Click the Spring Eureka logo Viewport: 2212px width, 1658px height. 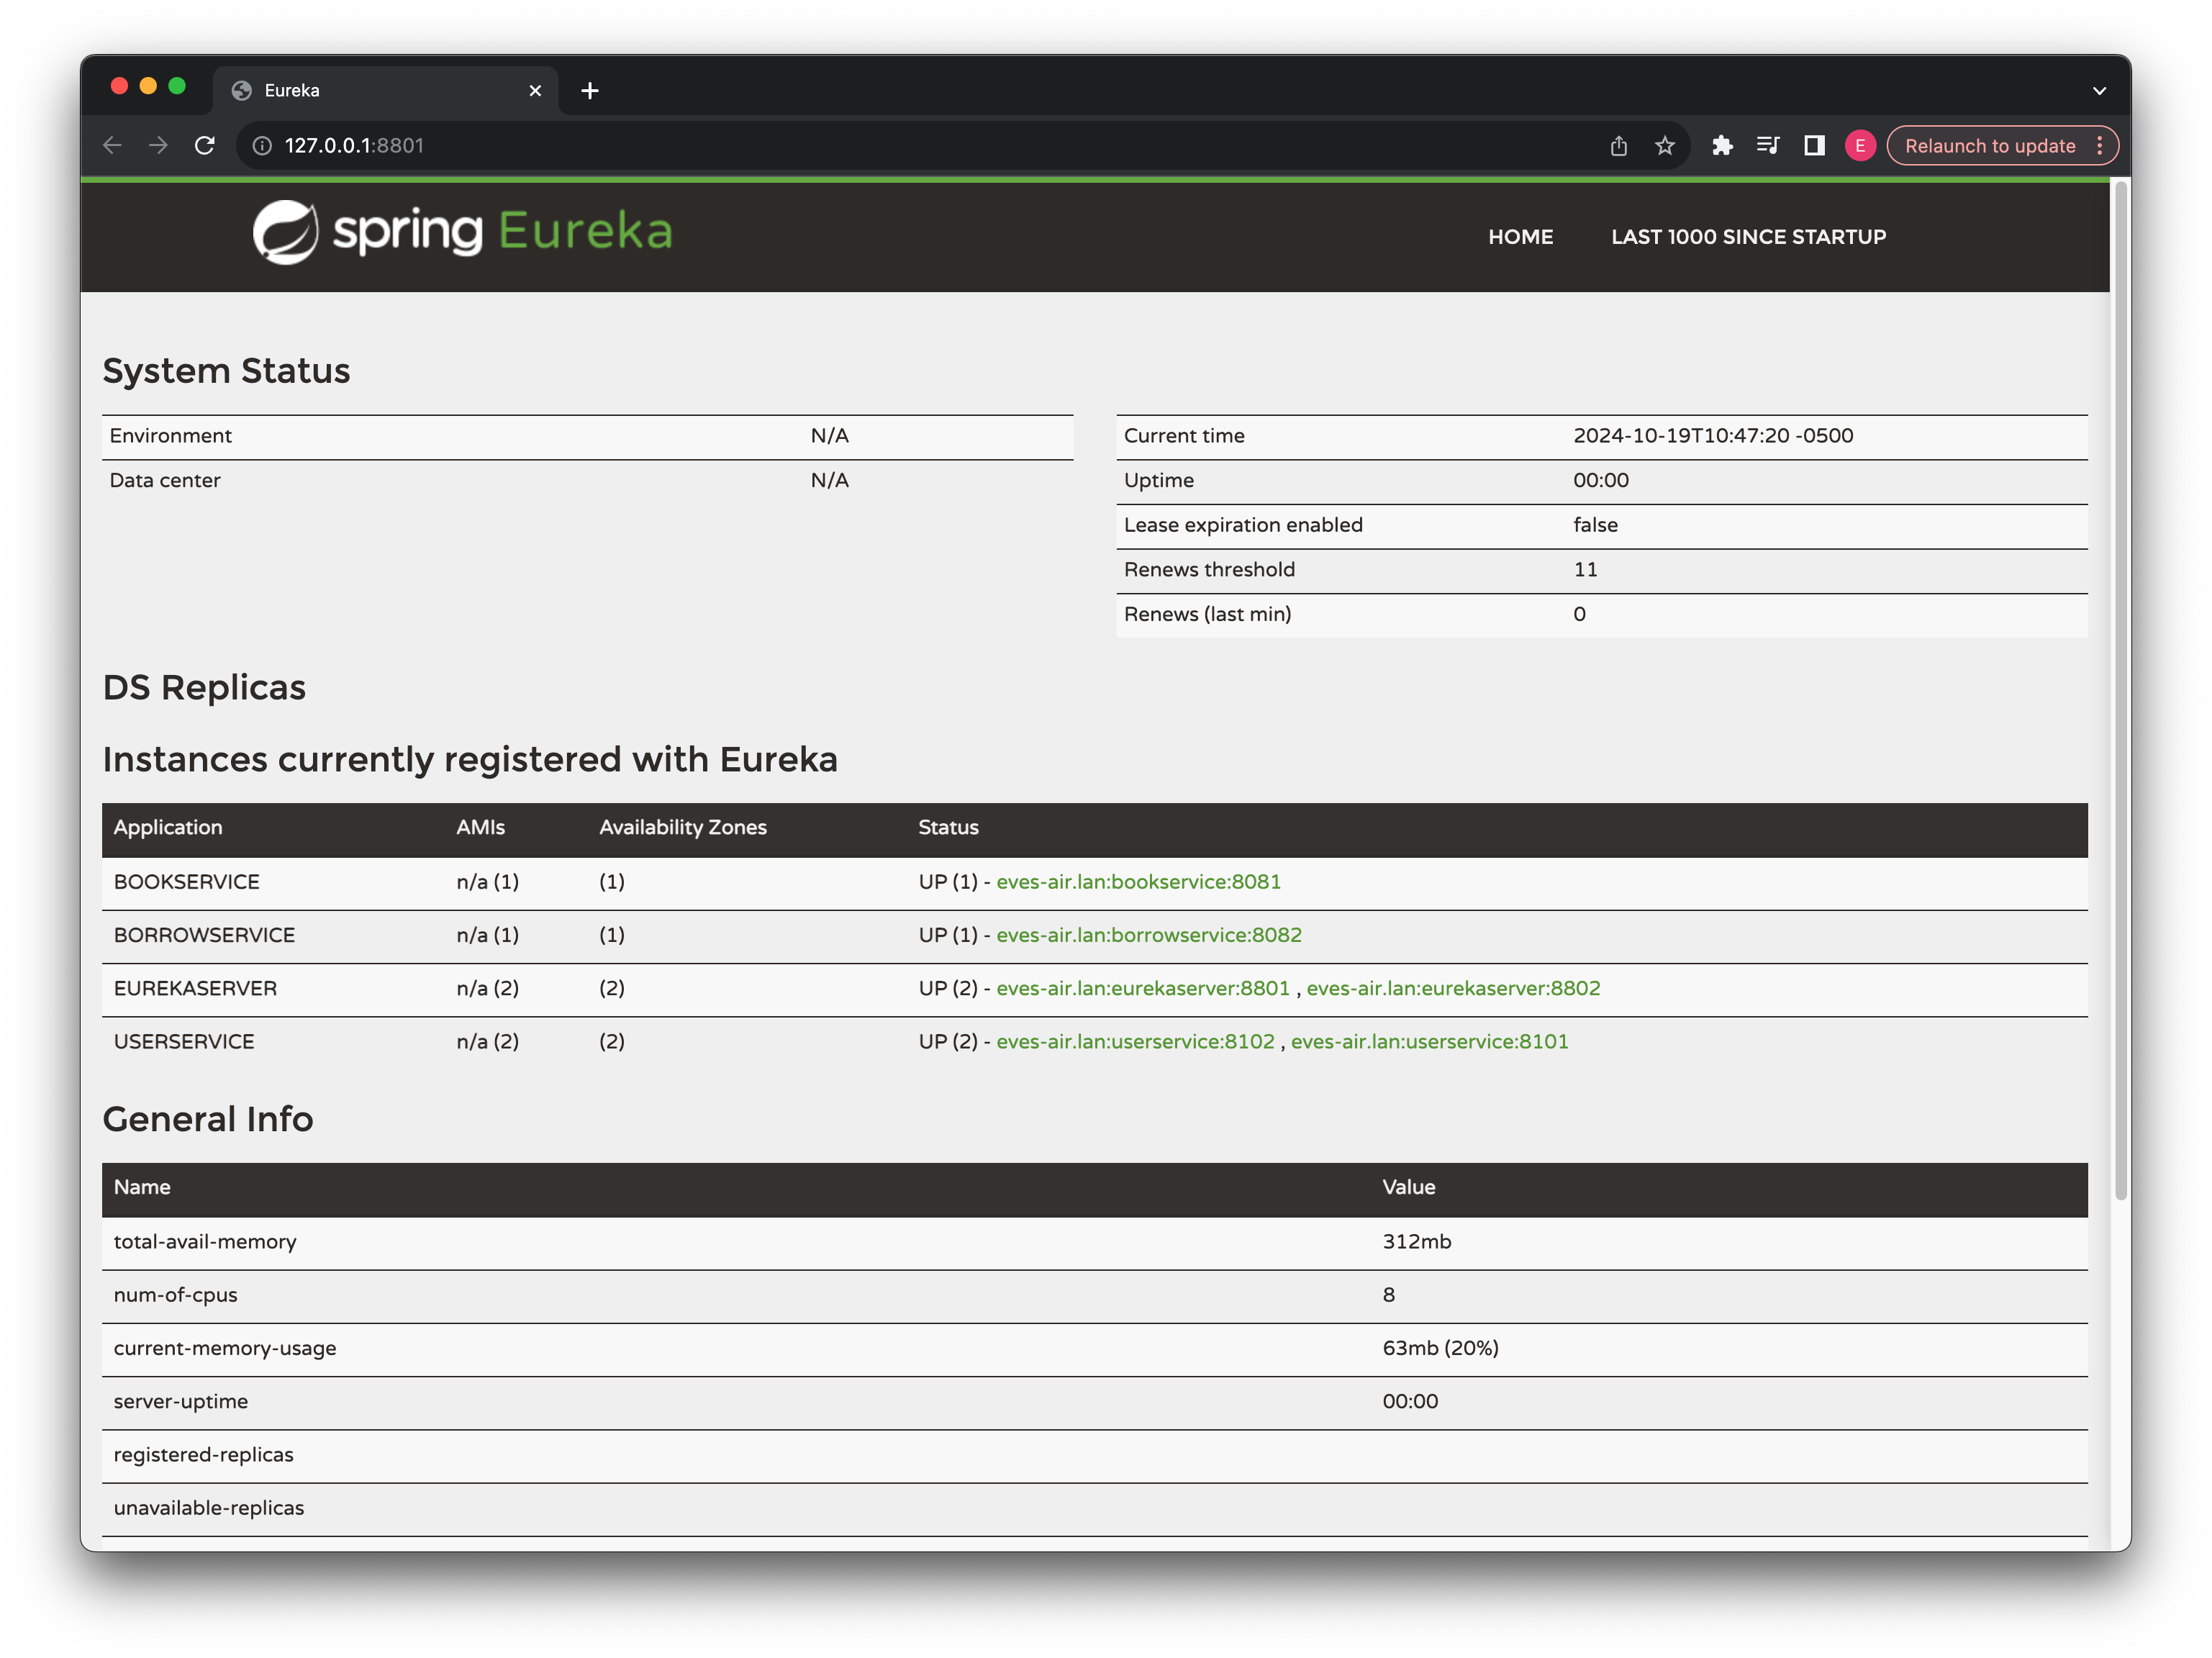click(x=462, y=232)
